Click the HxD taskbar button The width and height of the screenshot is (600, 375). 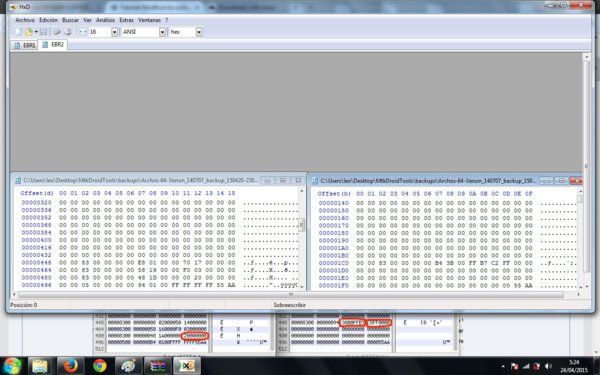point(187,366)
